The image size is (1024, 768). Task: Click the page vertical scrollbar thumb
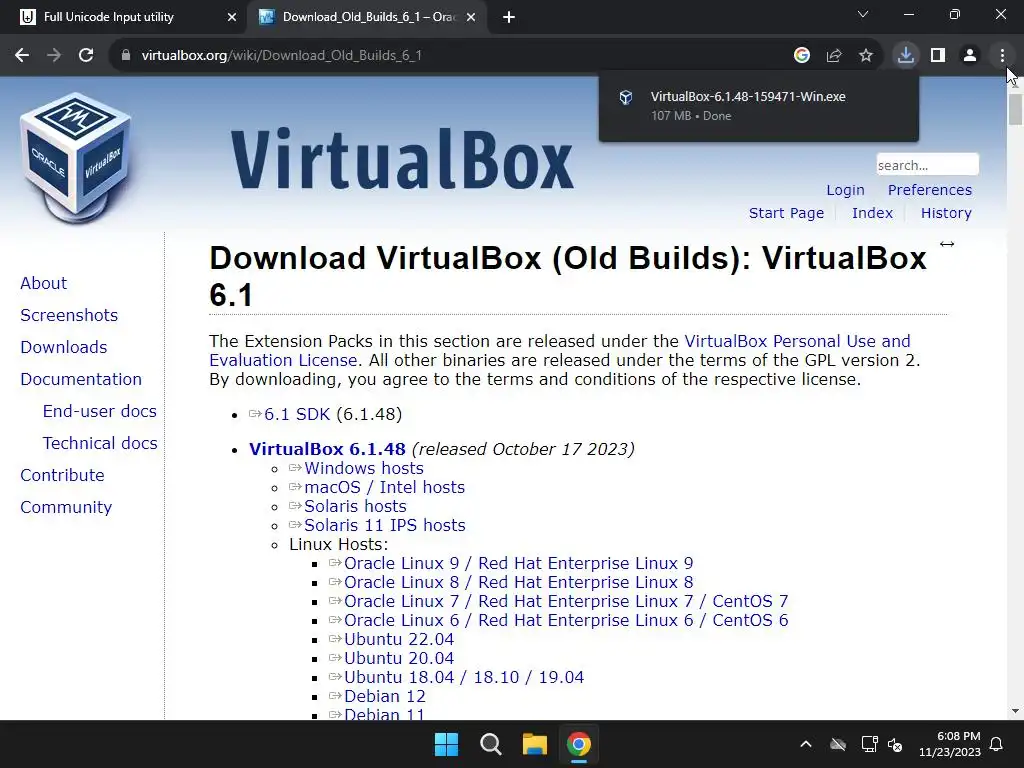[1015, 109]
